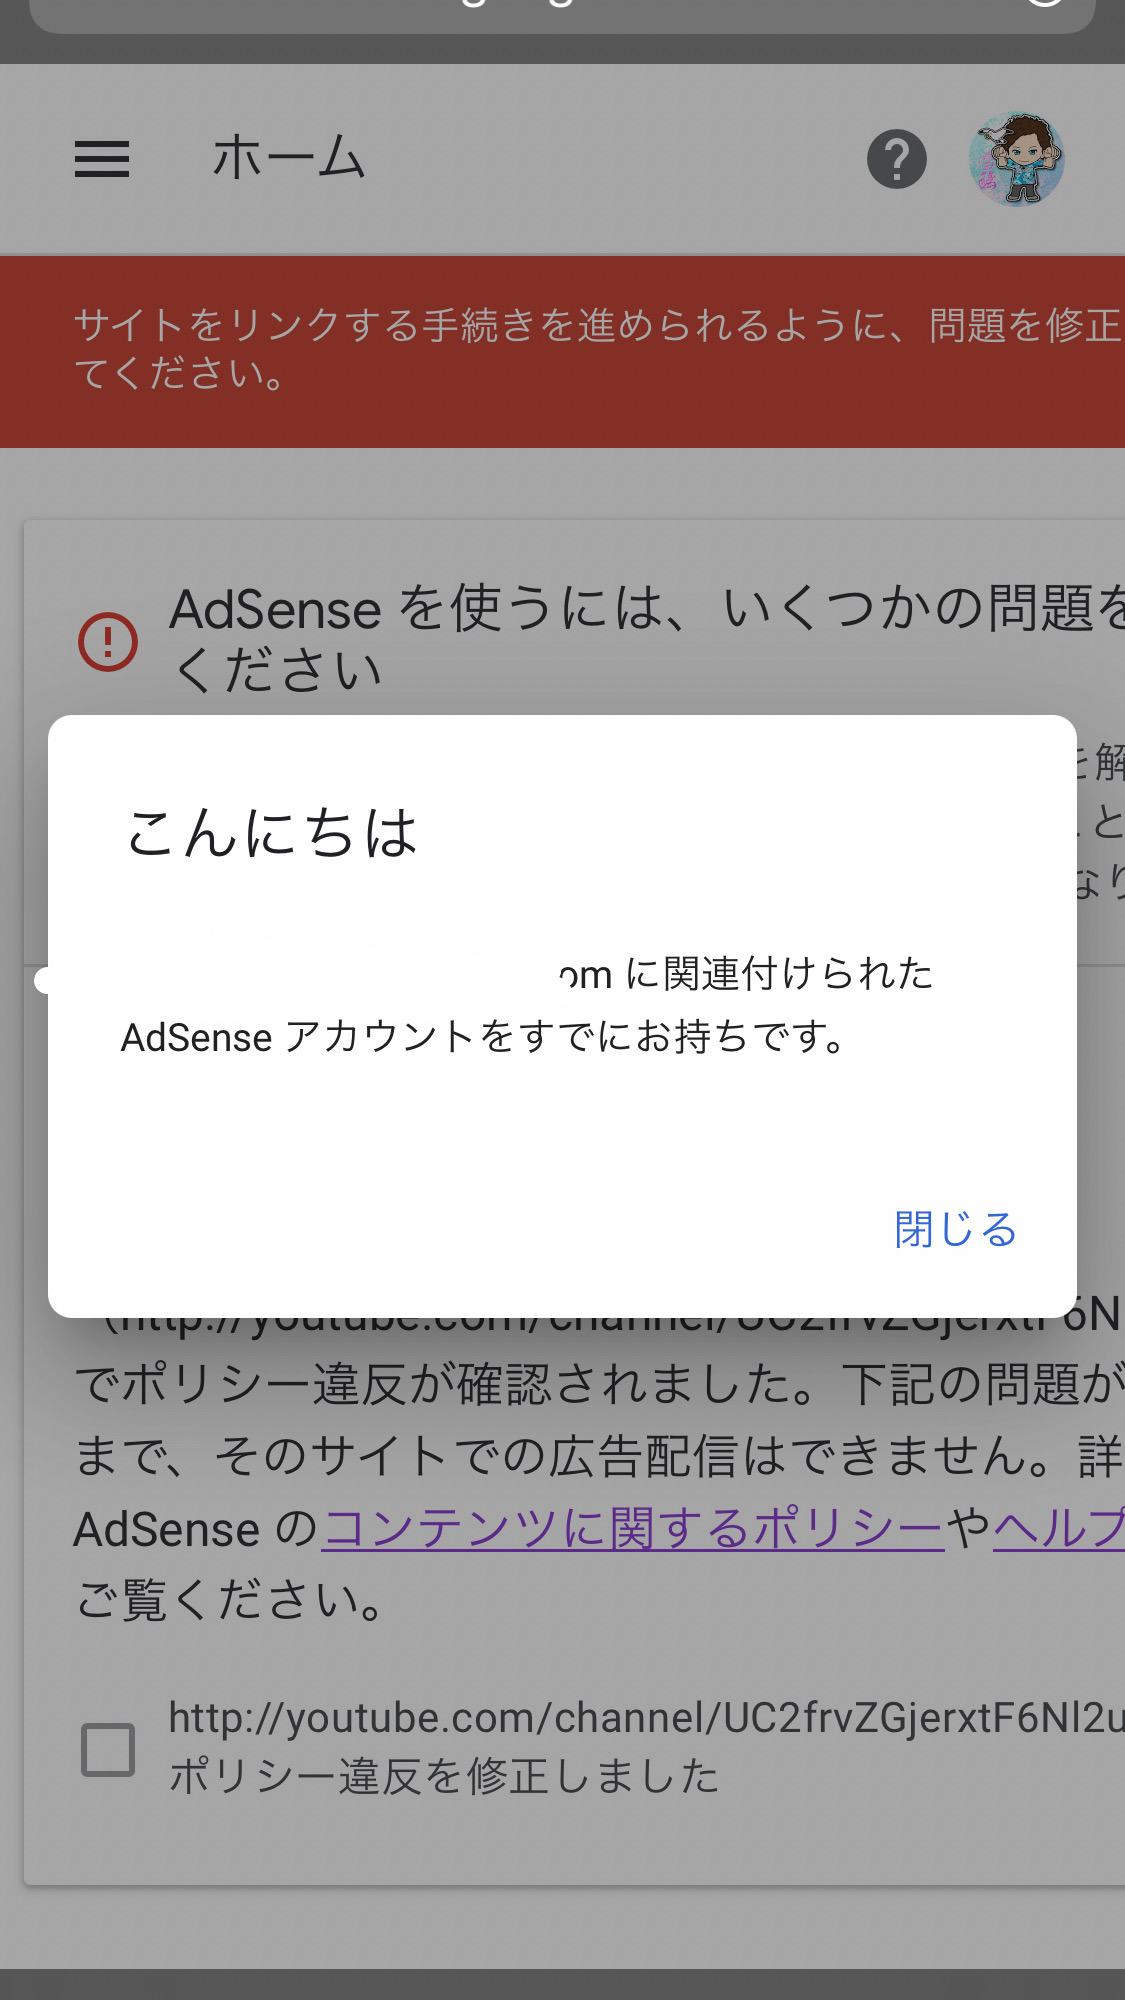Screen dimensions: 1125x2000
Task: Open the コンテンツに関するポリシー link
Action: click(633, 1528)
